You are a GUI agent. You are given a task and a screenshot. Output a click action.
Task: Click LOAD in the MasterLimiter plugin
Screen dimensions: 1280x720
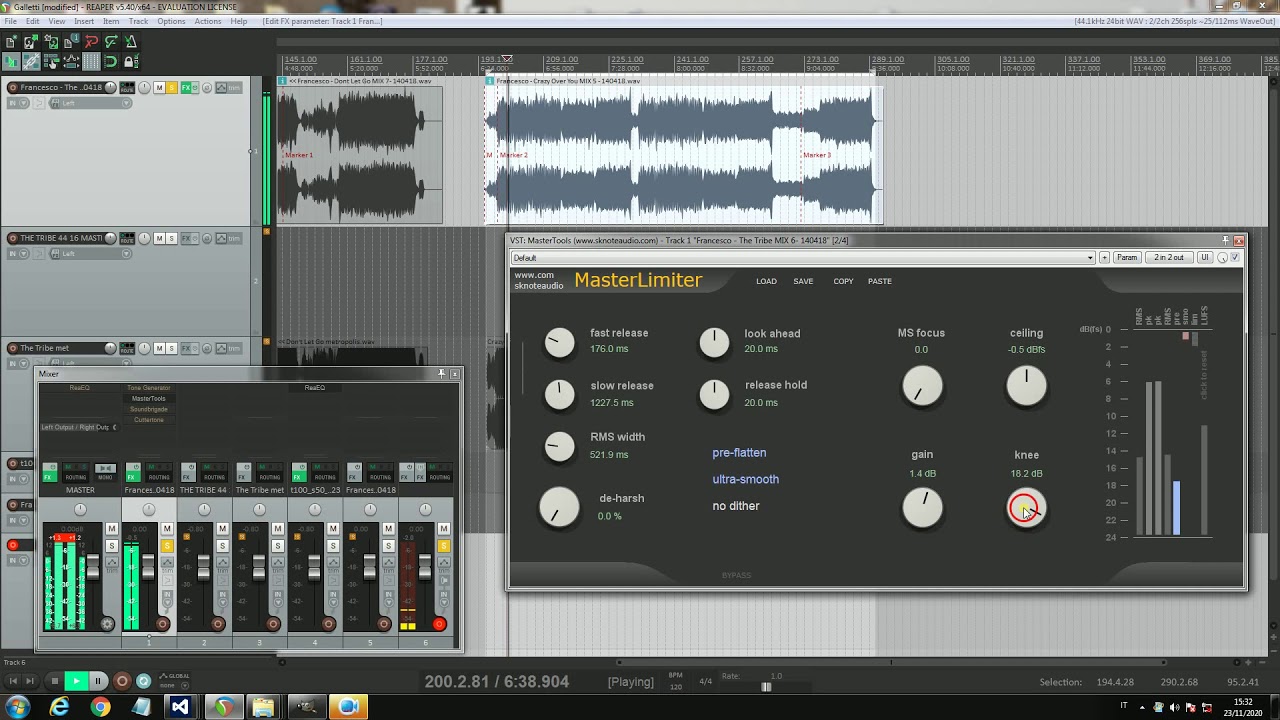tap(766, 281)
